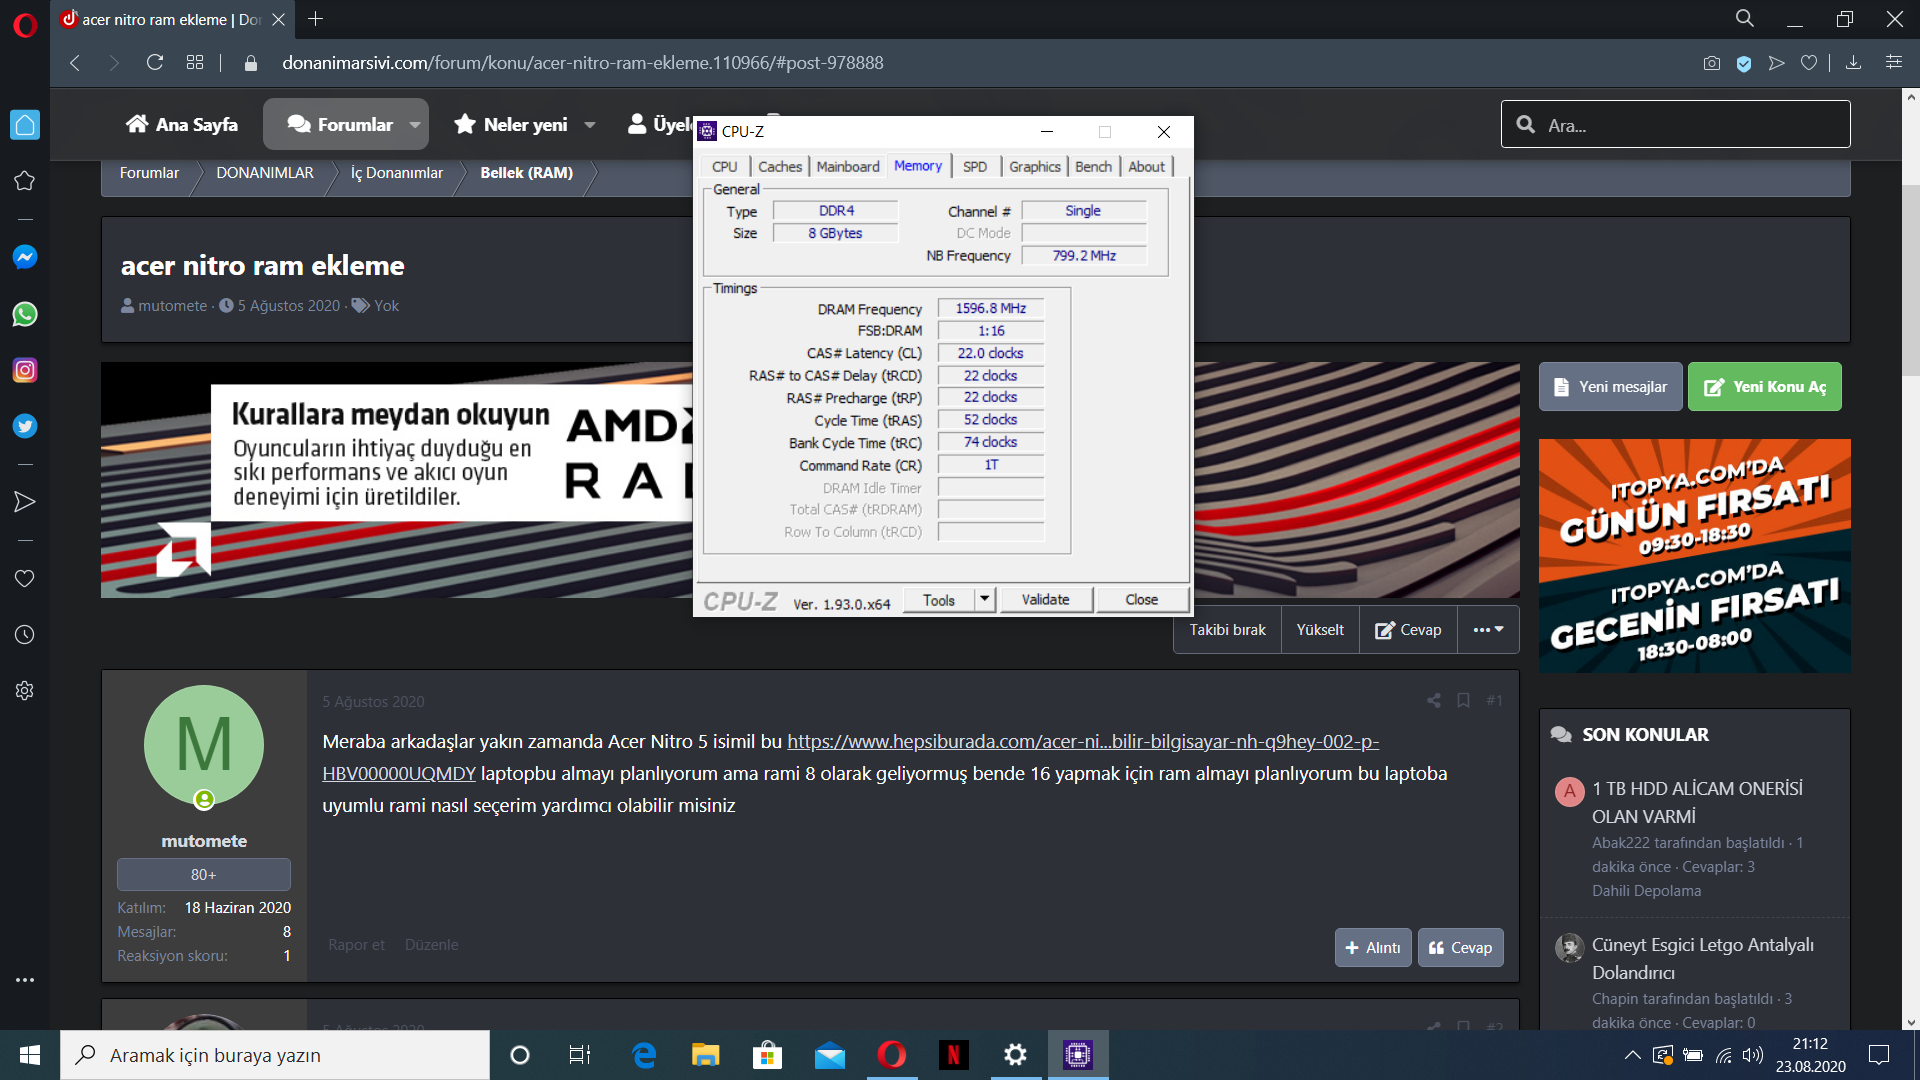
Task: Open Opera menu logo icon
Action: [x=25, y=24]
